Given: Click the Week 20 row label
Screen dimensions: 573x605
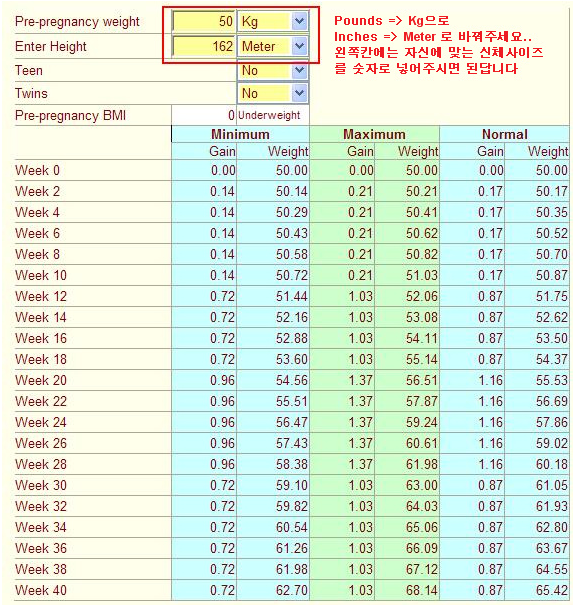Looking at the screenshot, I should pyautogui.click(x=41, y=380).
